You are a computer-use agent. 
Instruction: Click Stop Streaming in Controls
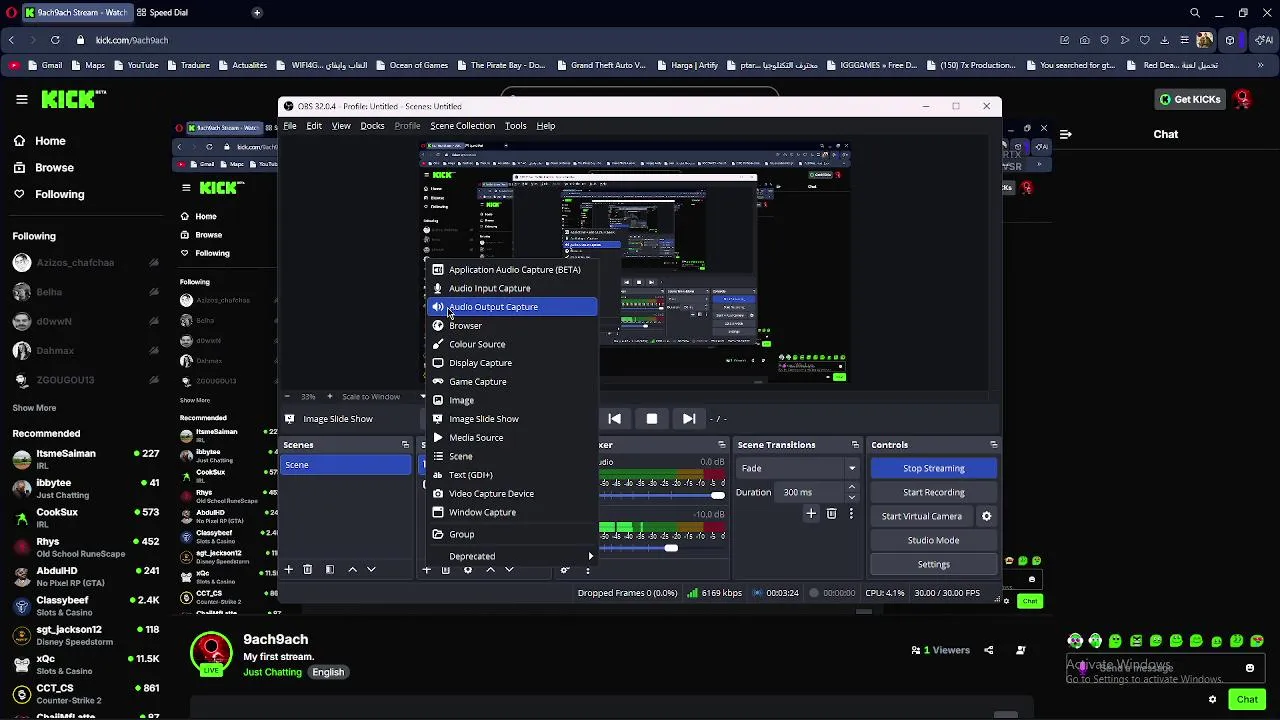point(934,468)
